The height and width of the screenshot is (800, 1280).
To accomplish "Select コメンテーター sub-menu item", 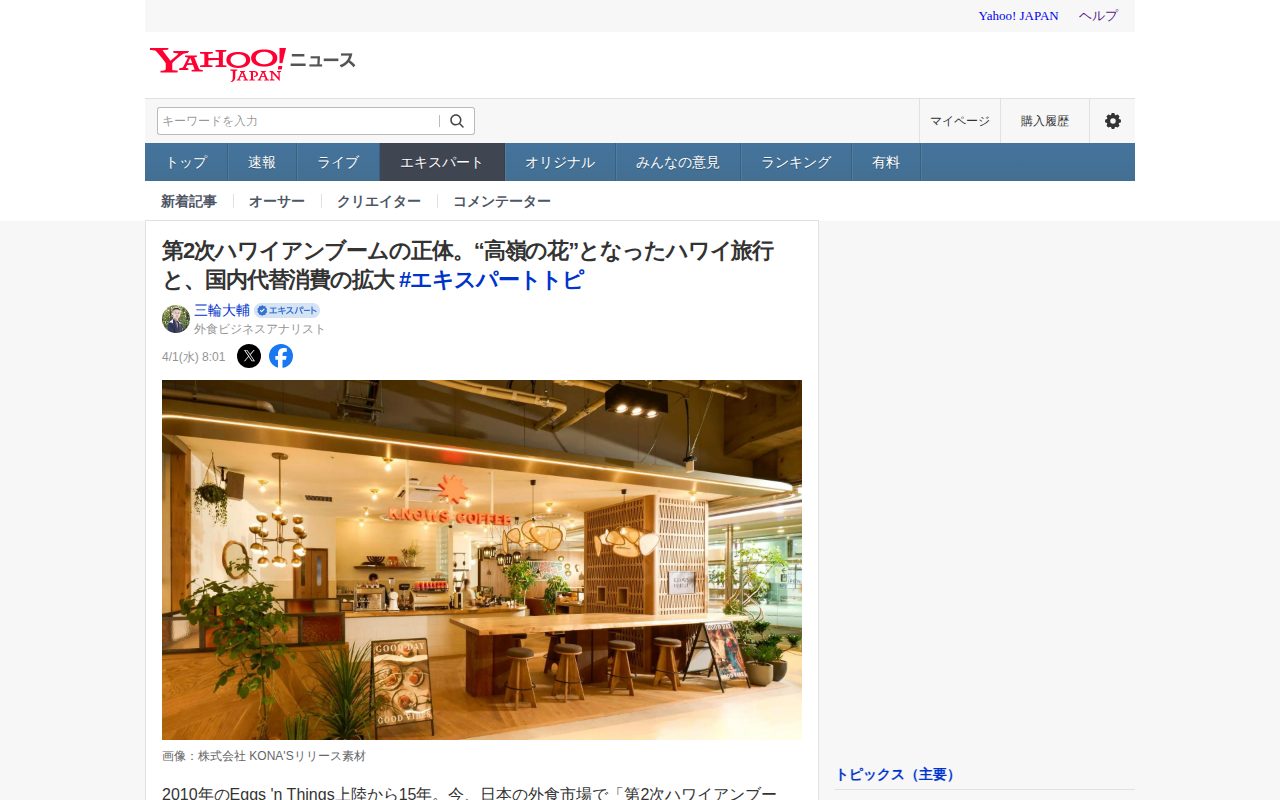I will click(502, 201).
